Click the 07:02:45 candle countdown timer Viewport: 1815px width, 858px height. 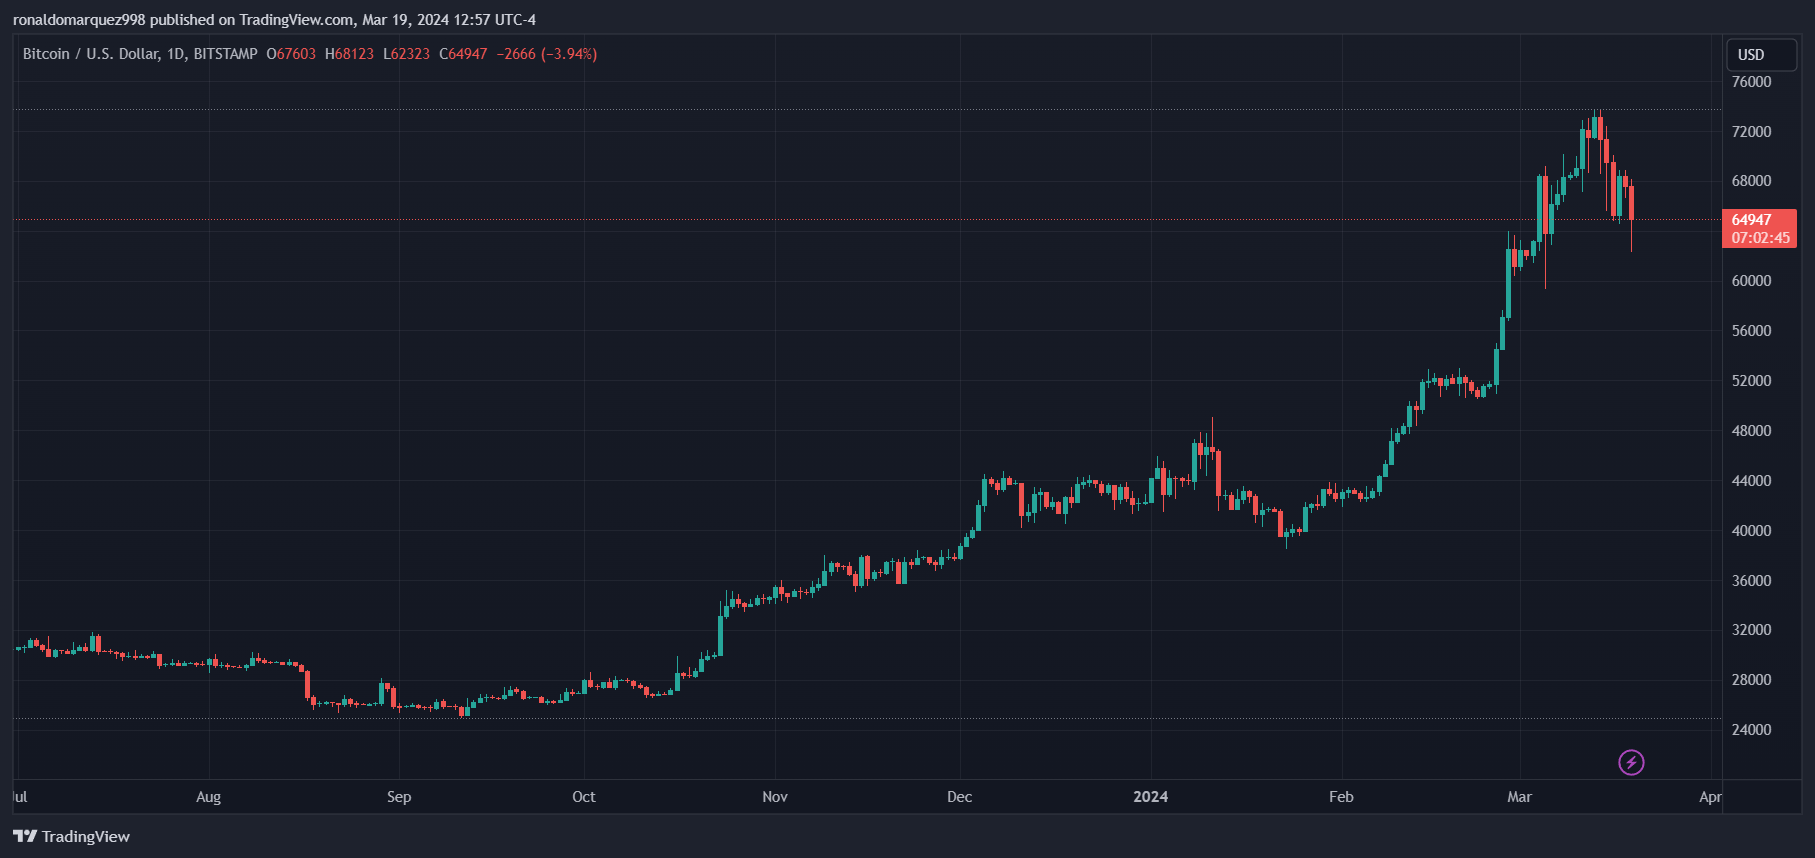click(x=1760, y=238)
